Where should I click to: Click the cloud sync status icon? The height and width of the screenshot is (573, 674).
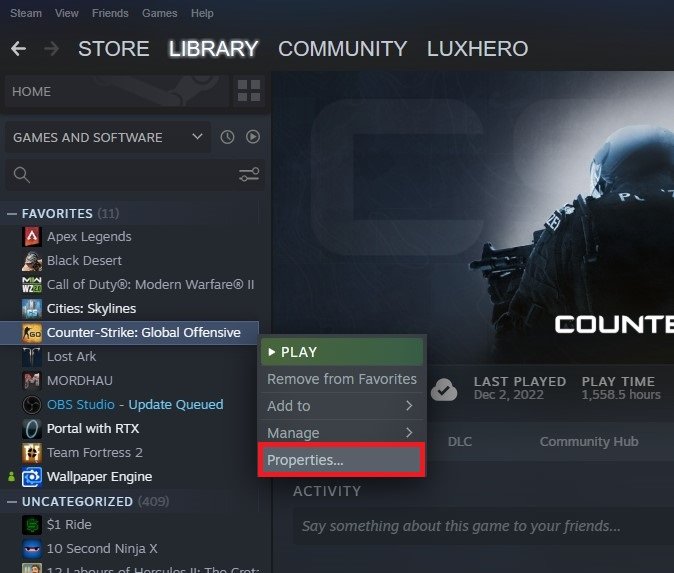pos(444,389)
